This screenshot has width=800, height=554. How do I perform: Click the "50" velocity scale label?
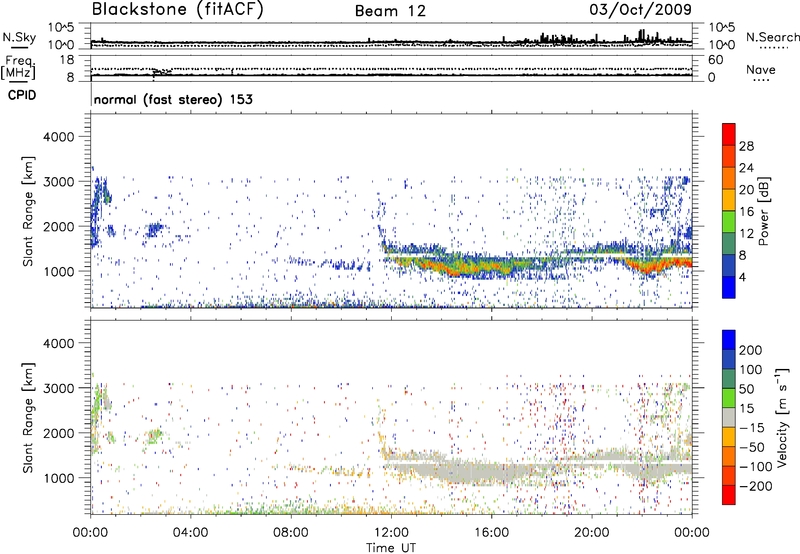pos(746,389)
